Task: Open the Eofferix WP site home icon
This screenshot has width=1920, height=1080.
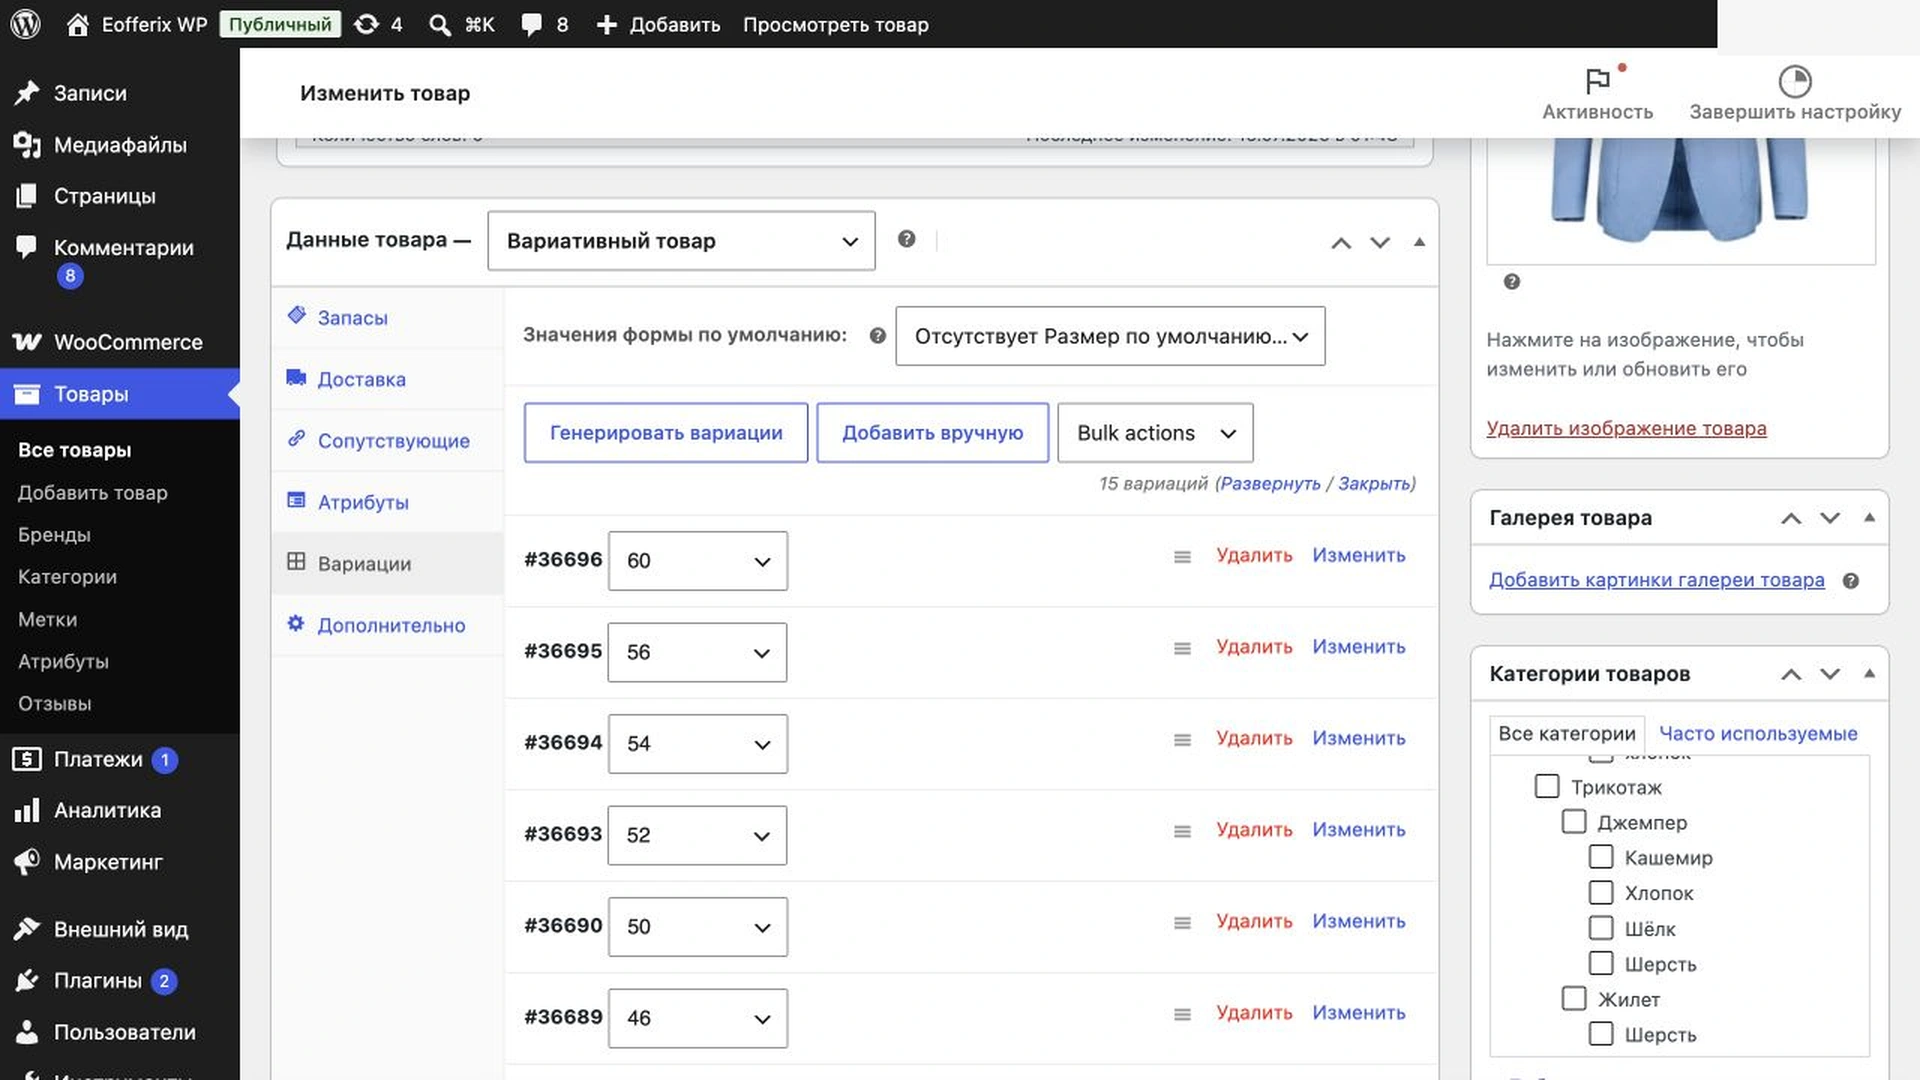Action: click(x=78, y=24)
